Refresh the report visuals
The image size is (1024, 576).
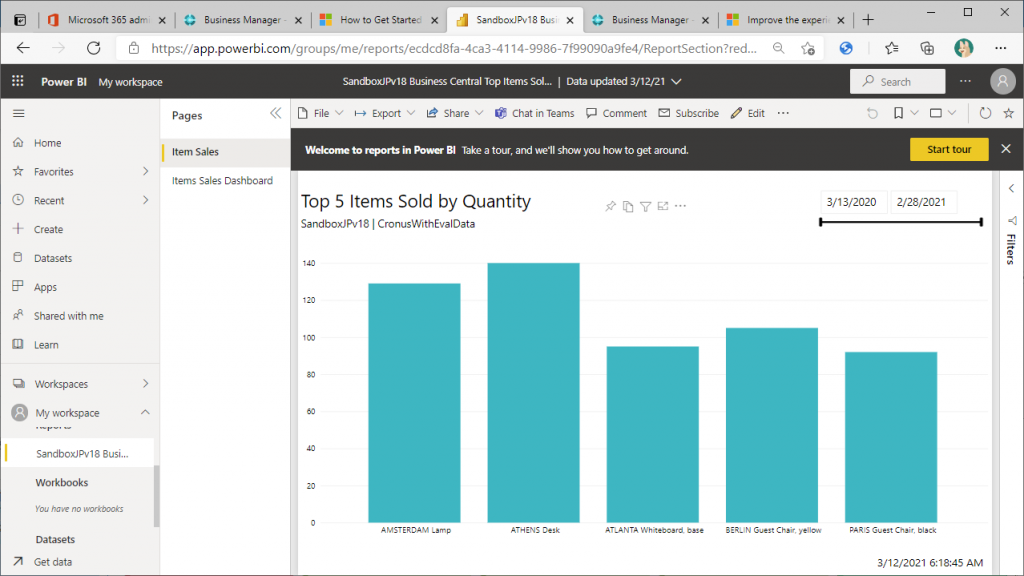985,113
